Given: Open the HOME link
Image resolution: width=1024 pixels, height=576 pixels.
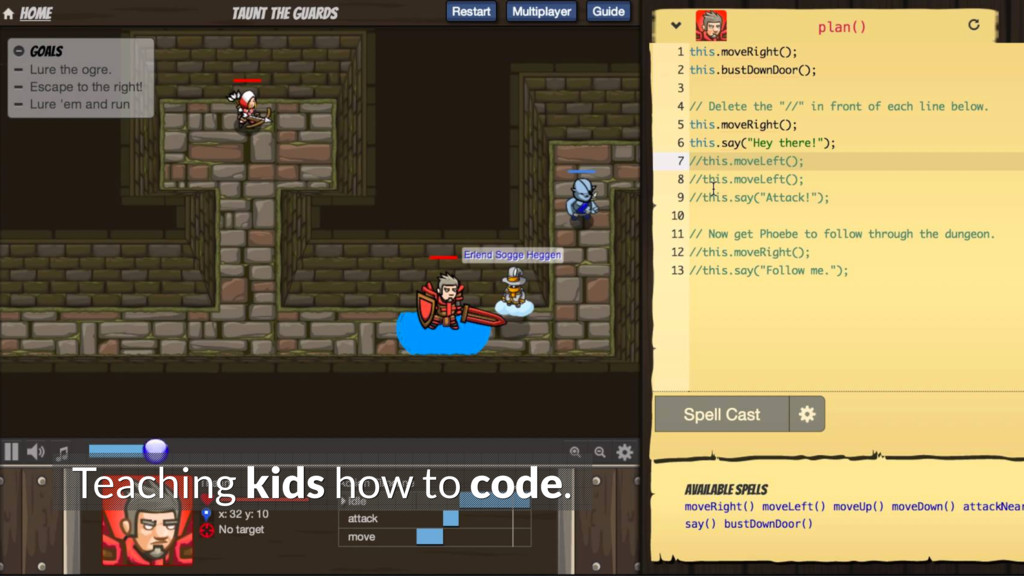Looking at the screenshot, I should [x=36, y=13].
